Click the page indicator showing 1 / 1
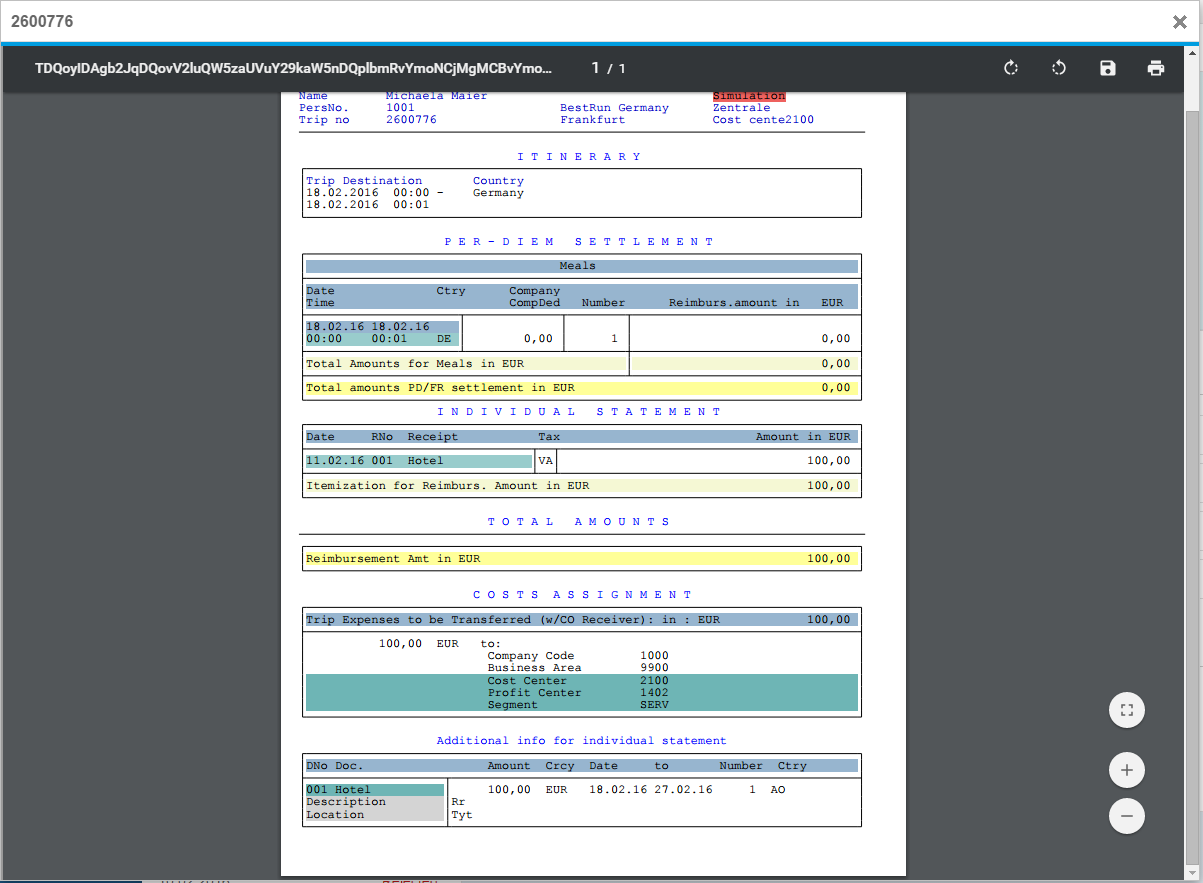The height and width of the screenshot is (883, 1203). pos(609,68)
